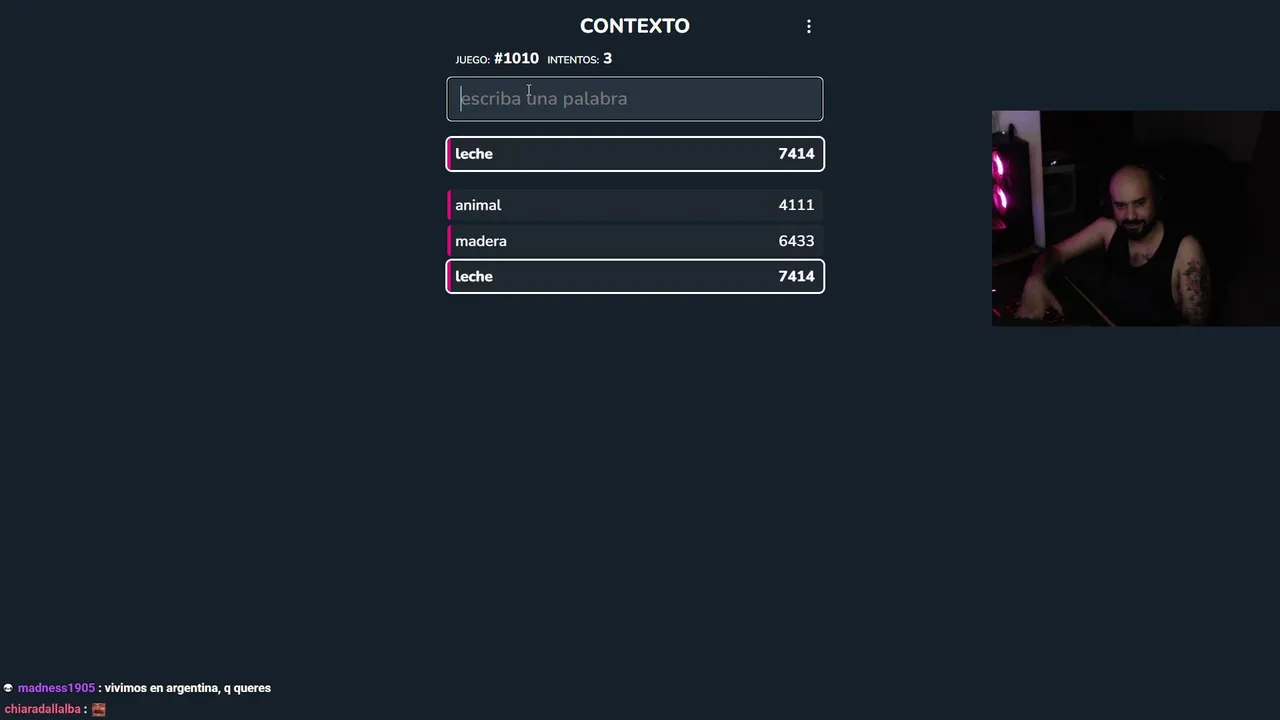The width and height of the screenshot is (1280, 720).
Task: Click the emote in chiaradallalba's chat message
Action: coord(99,709)
